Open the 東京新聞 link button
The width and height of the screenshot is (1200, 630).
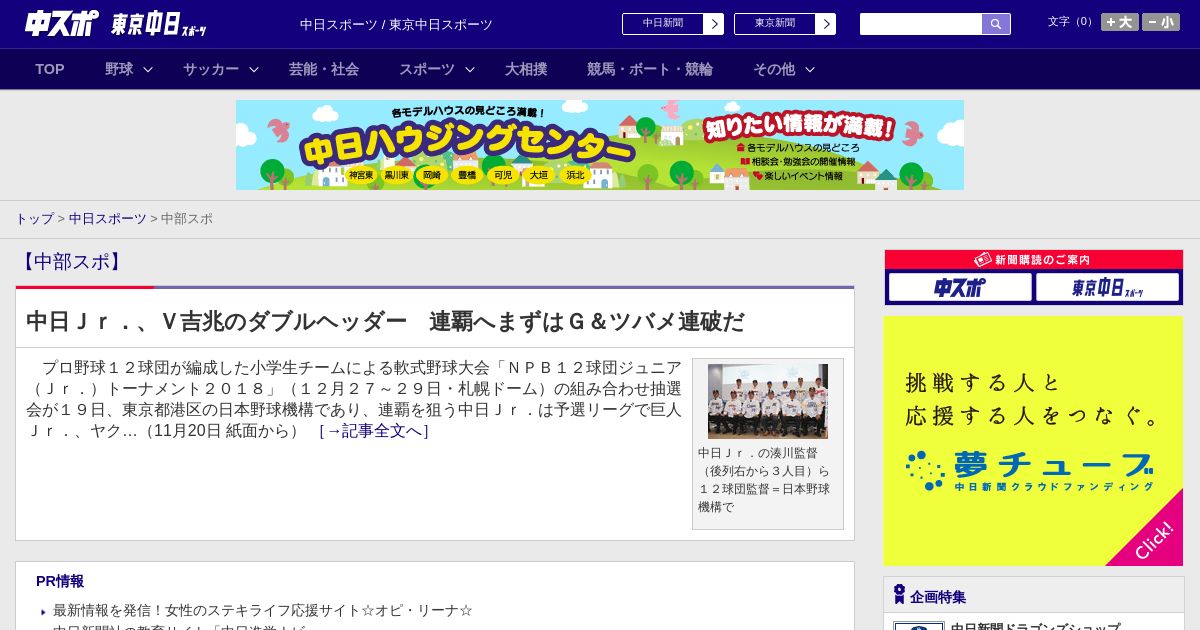pyautogui.click(x=775, y=24)
